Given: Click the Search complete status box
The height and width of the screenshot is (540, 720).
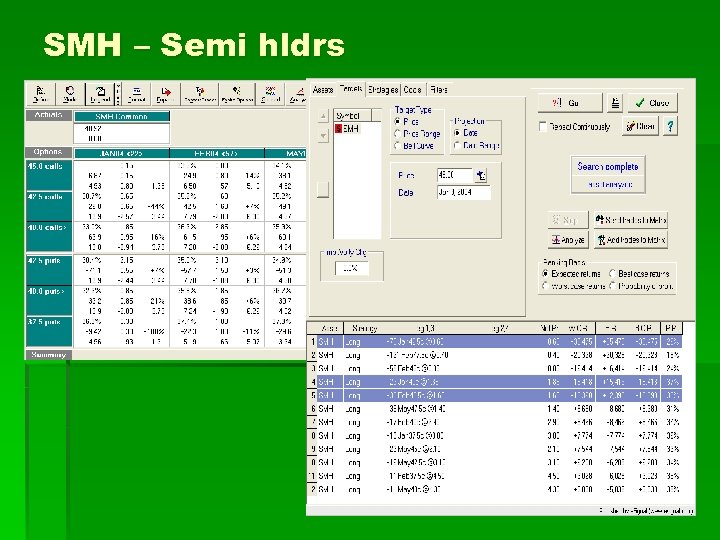Looking at the screenshot, I should click(608, 174).
